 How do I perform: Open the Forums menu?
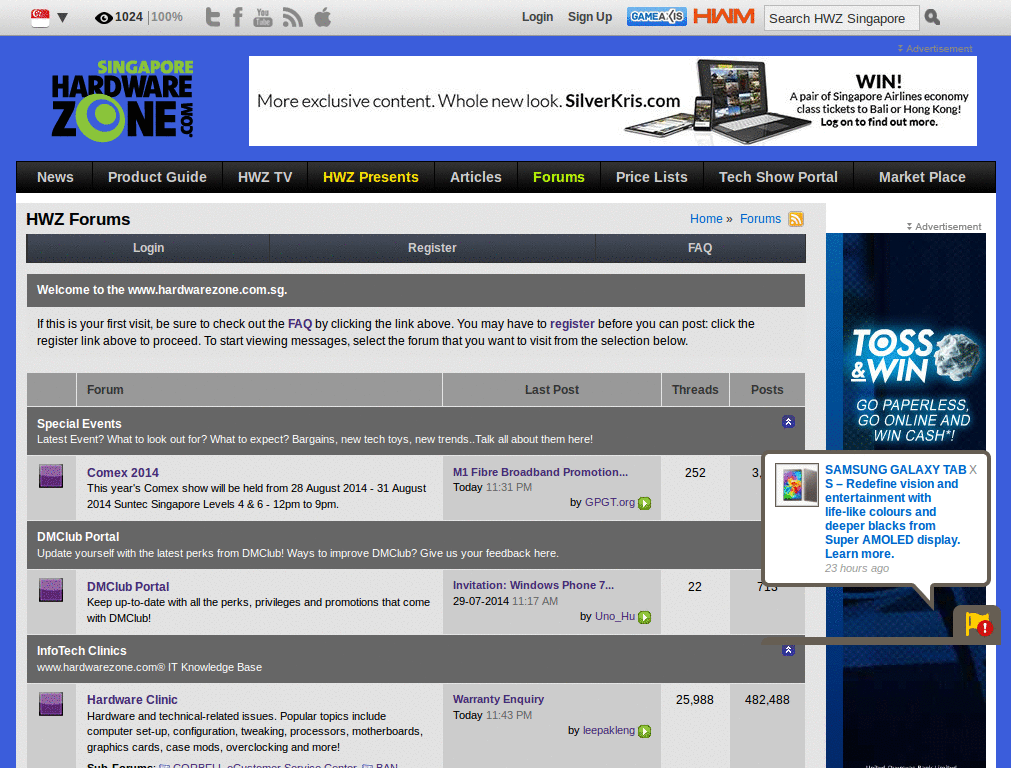[559, 177]
